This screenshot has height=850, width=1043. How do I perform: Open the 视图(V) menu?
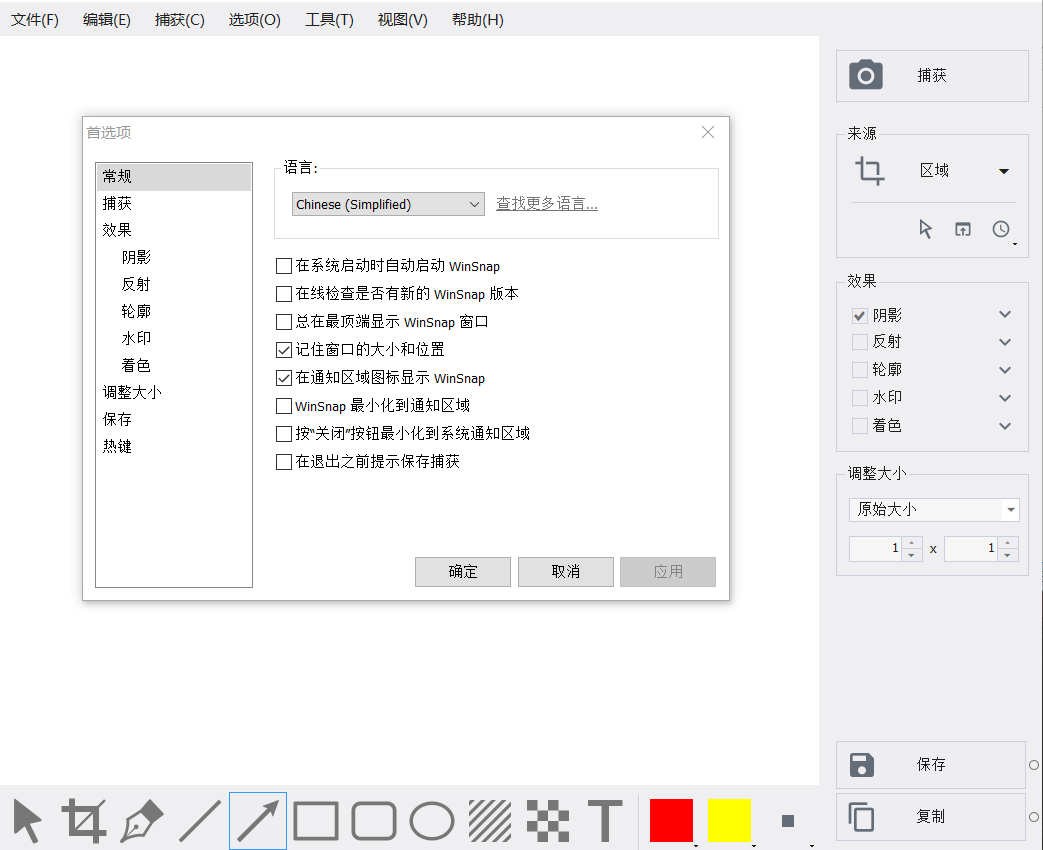tap(402, 20)
